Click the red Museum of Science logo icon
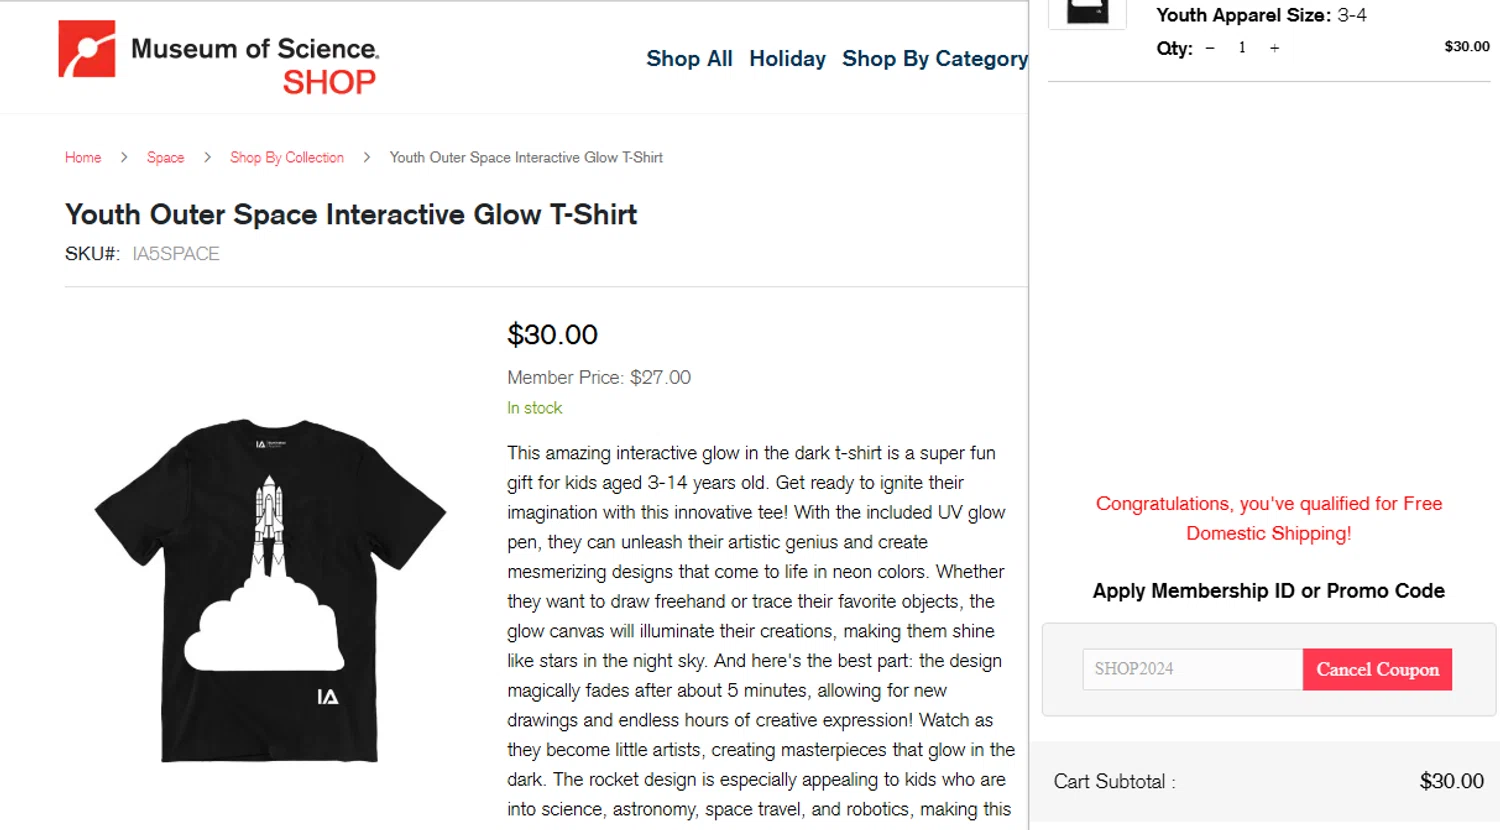This screenshot has width=1500, height=830. (x=87, y=49)
